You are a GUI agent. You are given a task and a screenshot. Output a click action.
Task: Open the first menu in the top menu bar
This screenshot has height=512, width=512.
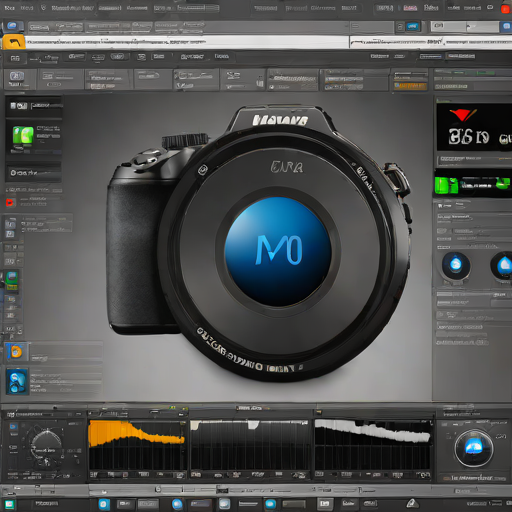tap(9, 8)
